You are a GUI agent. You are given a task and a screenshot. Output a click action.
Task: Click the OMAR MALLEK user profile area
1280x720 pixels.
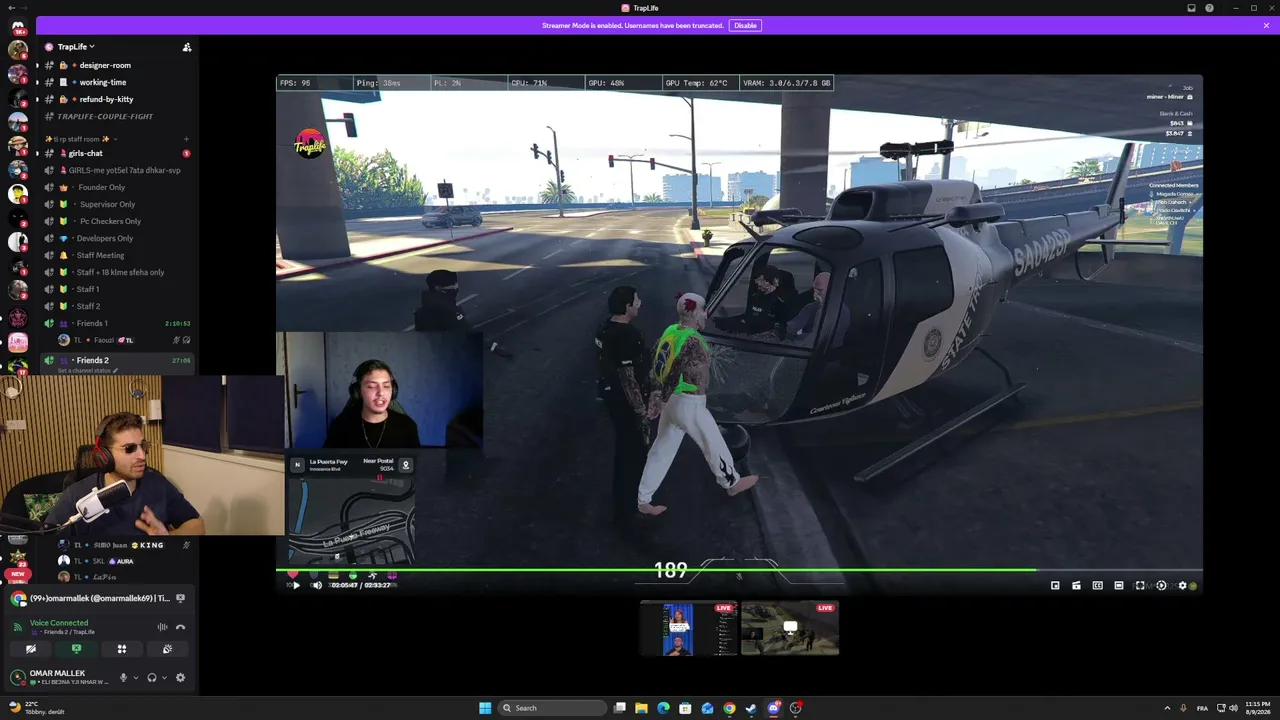click(x=62, y=677)
